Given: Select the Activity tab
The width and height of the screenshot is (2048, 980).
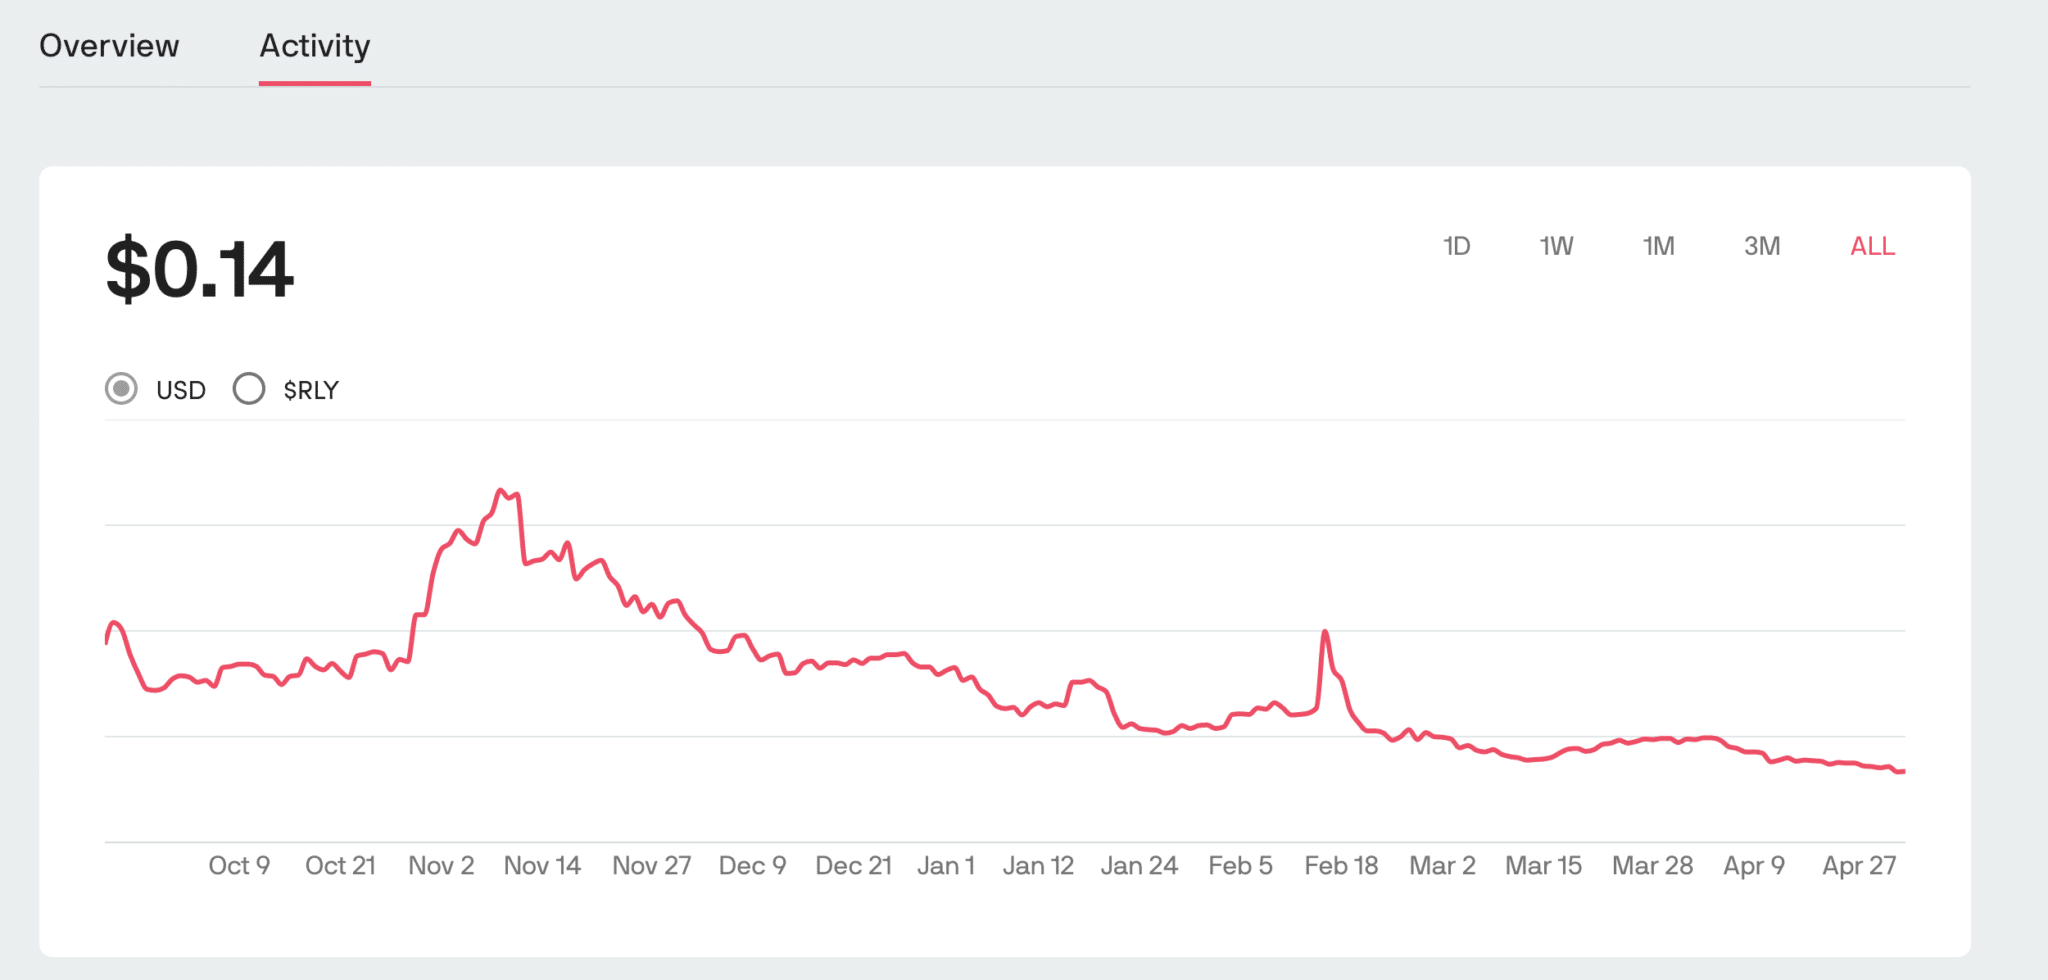Looking at the screenshot, I should click(x=315, y=46).
